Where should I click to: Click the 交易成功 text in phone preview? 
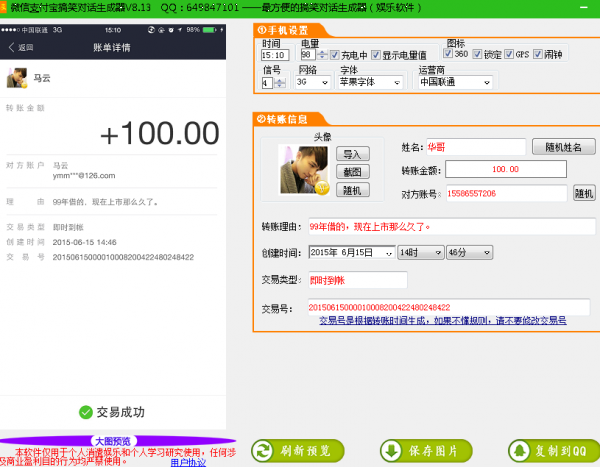[x=121, y=412]
